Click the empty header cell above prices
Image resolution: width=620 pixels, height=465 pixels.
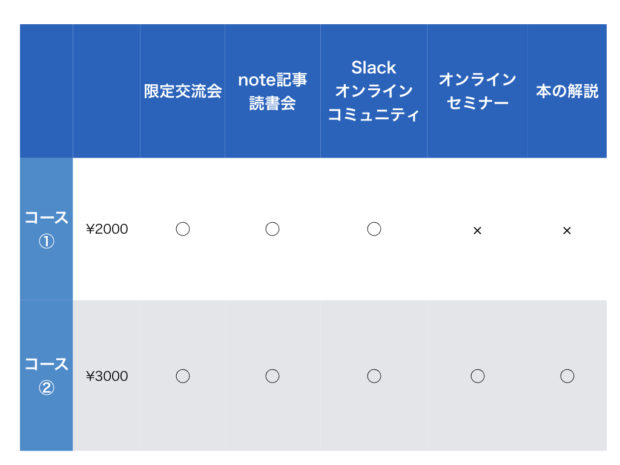107,91
